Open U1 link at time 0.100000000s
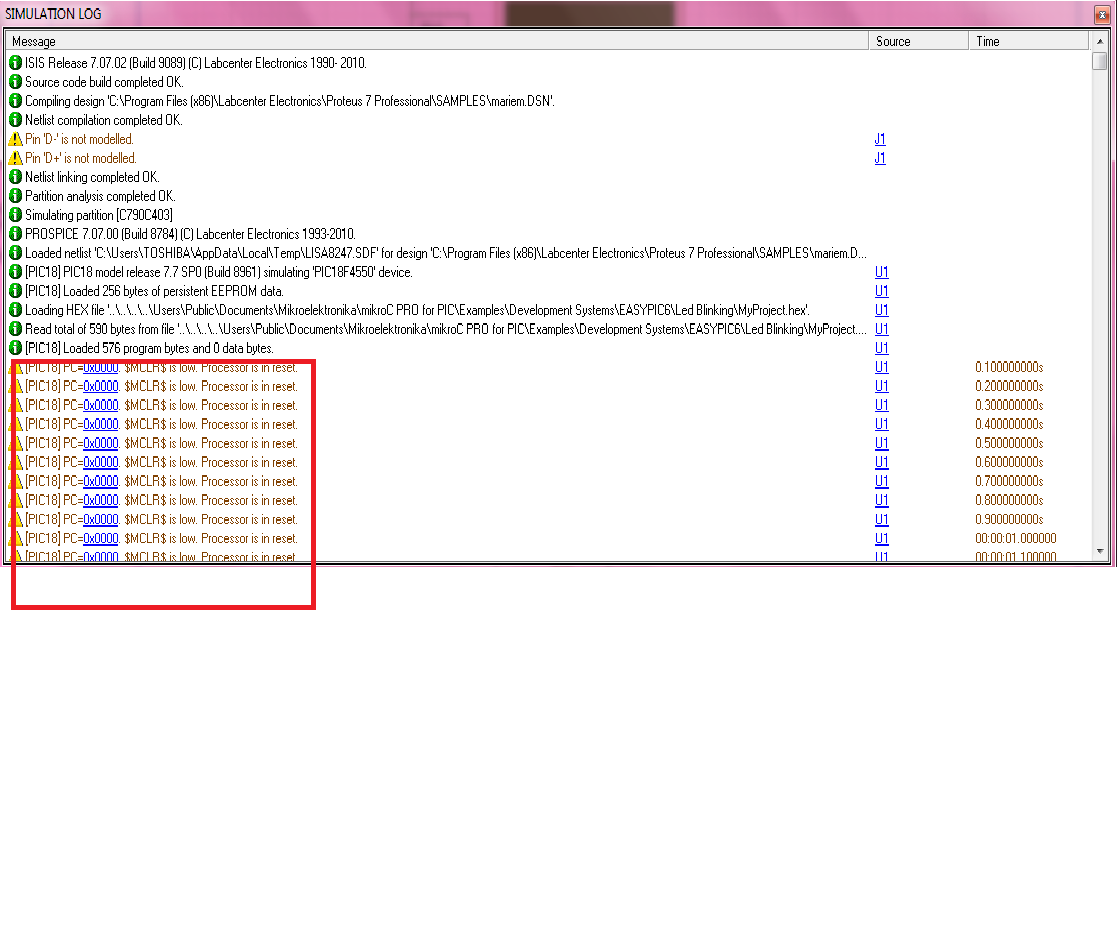The image size is (1117, 948). coord(881,368)
